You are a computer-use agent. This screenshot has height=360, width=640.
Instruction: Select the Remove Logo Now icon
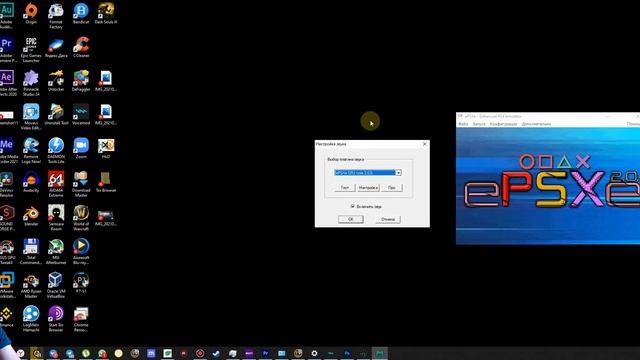[31, 151]
